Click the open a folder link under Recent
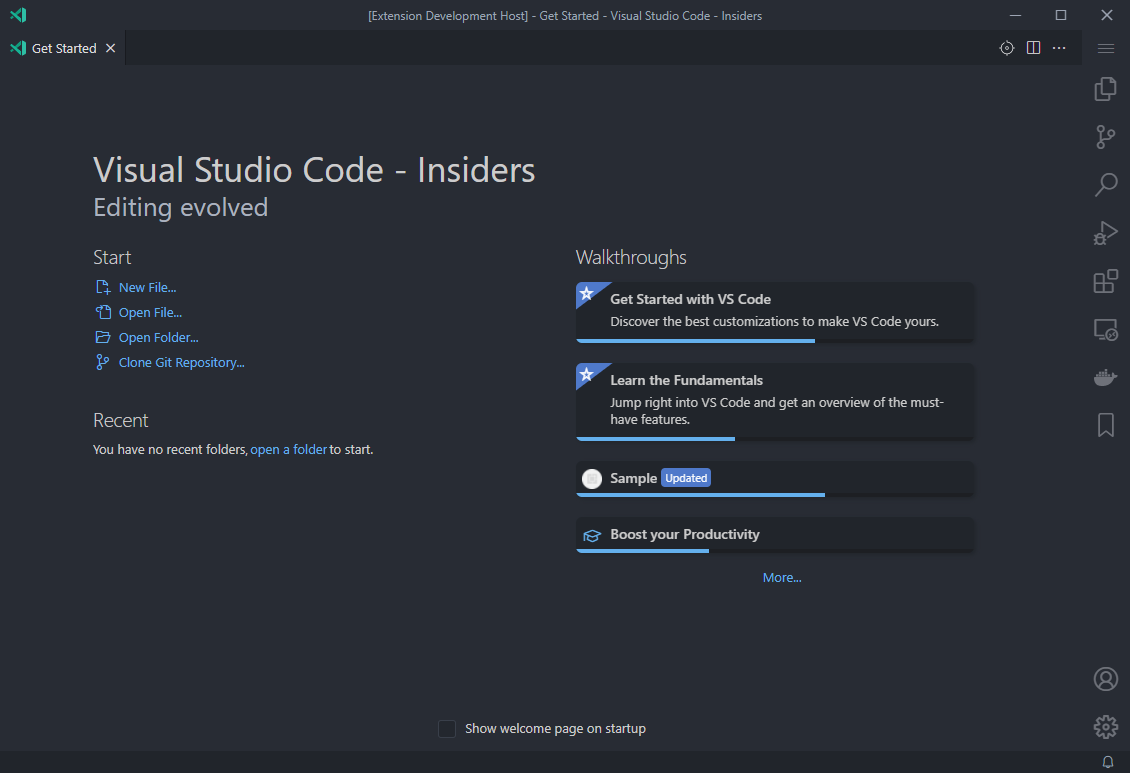Screen dimensions: 1130x773 289,449
